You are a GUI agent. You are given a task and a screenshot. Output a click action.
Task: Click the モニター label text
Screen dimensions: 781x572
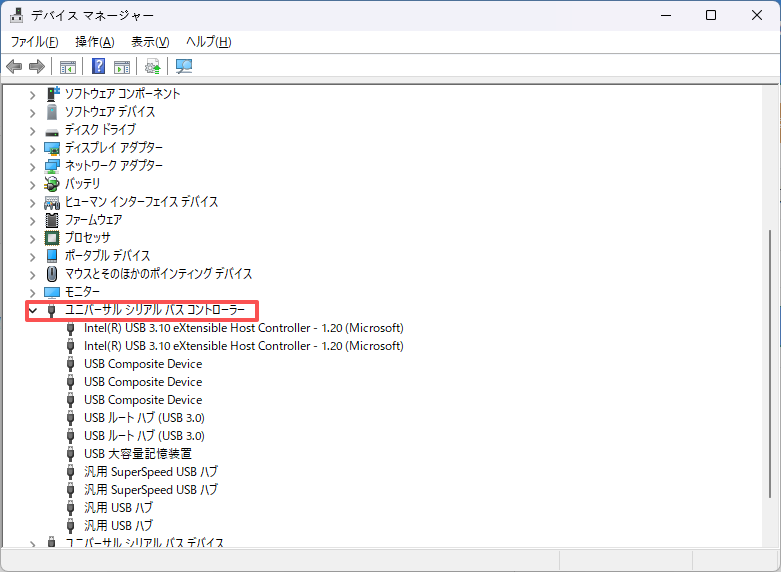point(82,291)
